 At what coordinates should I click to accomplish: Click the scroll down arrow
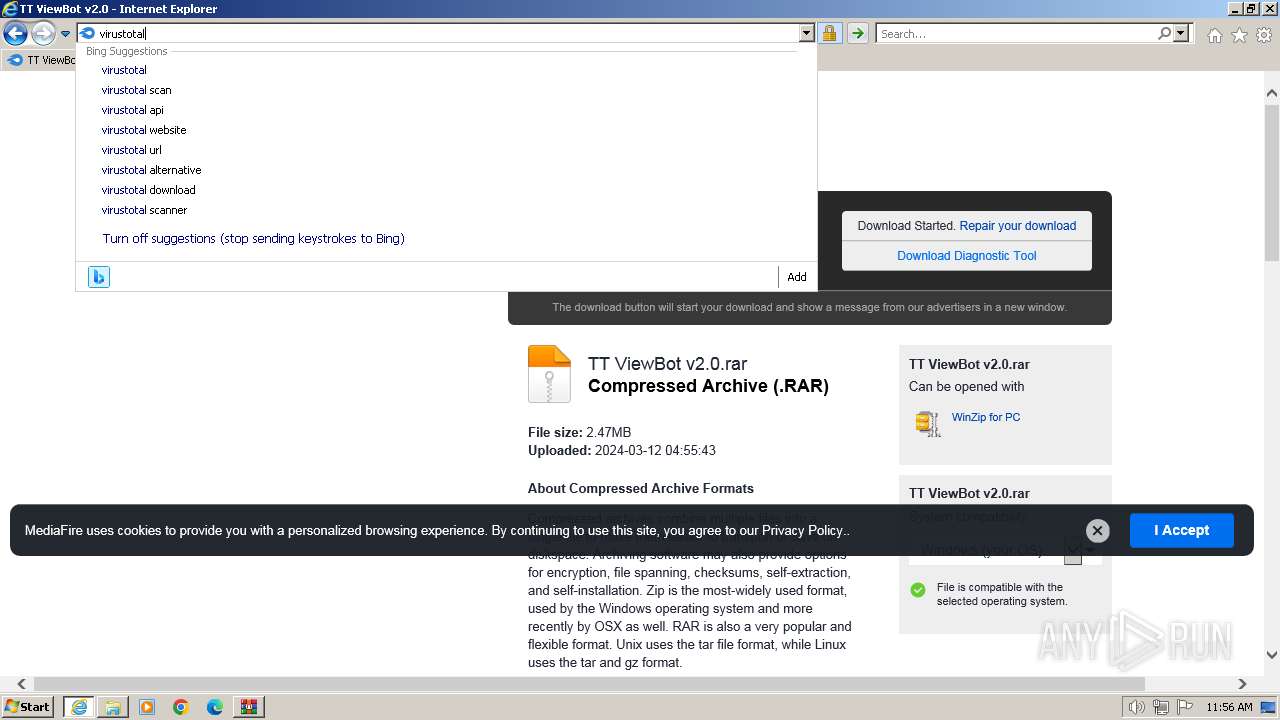tap(1271, 655)
